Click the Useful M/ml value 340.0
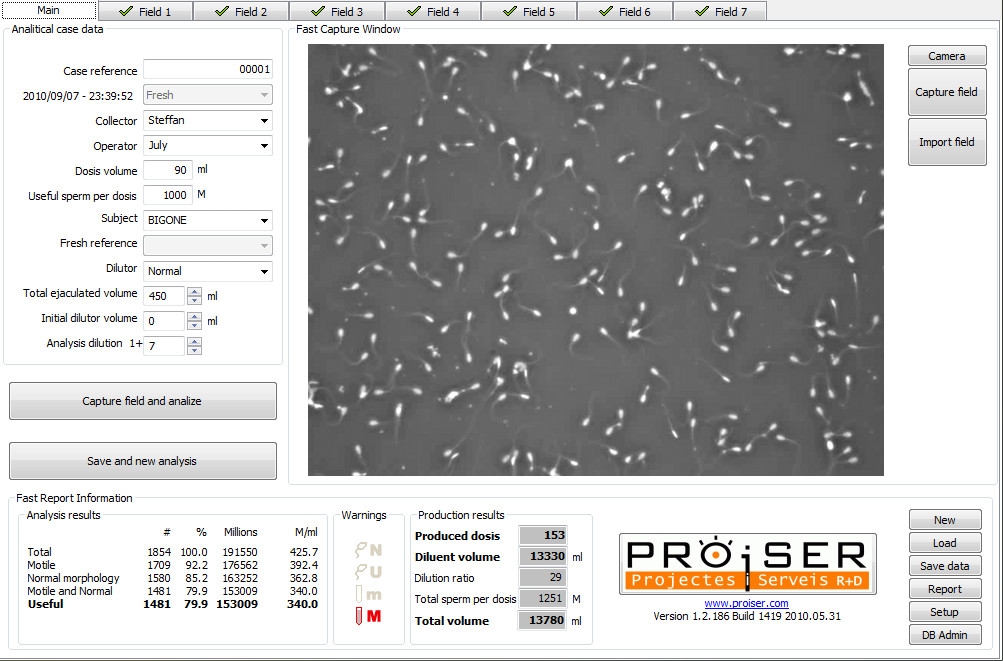This screenshot has width=1003, height=661. tap(303, 604)
